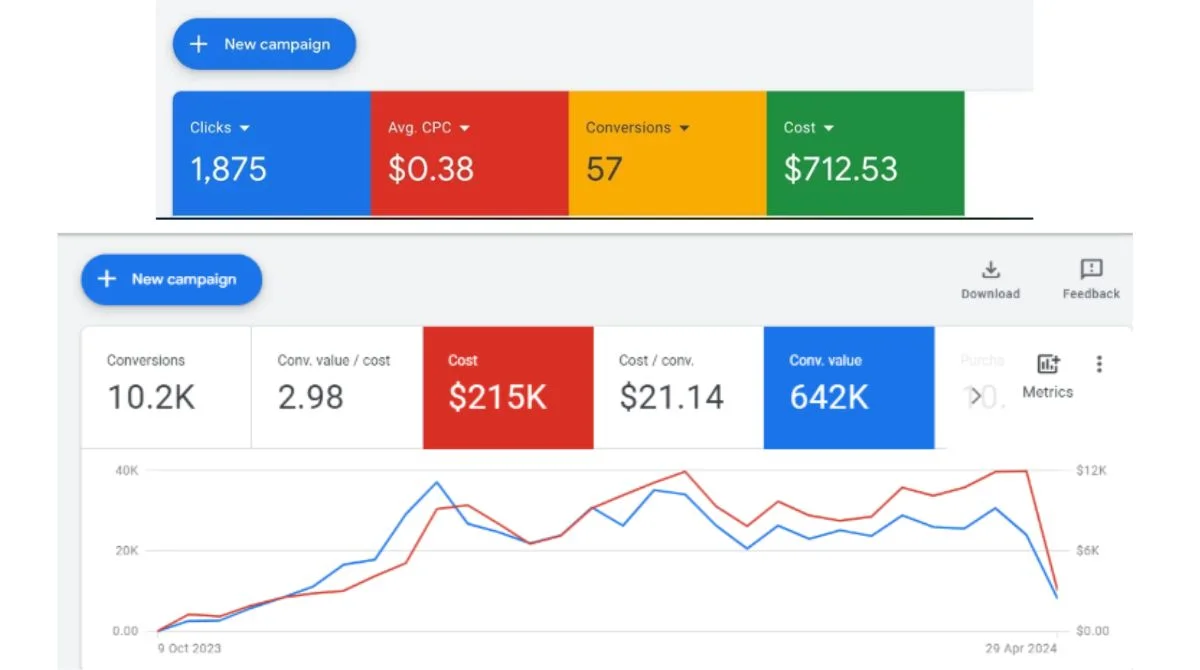Select the red Cost $215K scorecard
This screenshot has width=1200, height=670.
point(508,387)
